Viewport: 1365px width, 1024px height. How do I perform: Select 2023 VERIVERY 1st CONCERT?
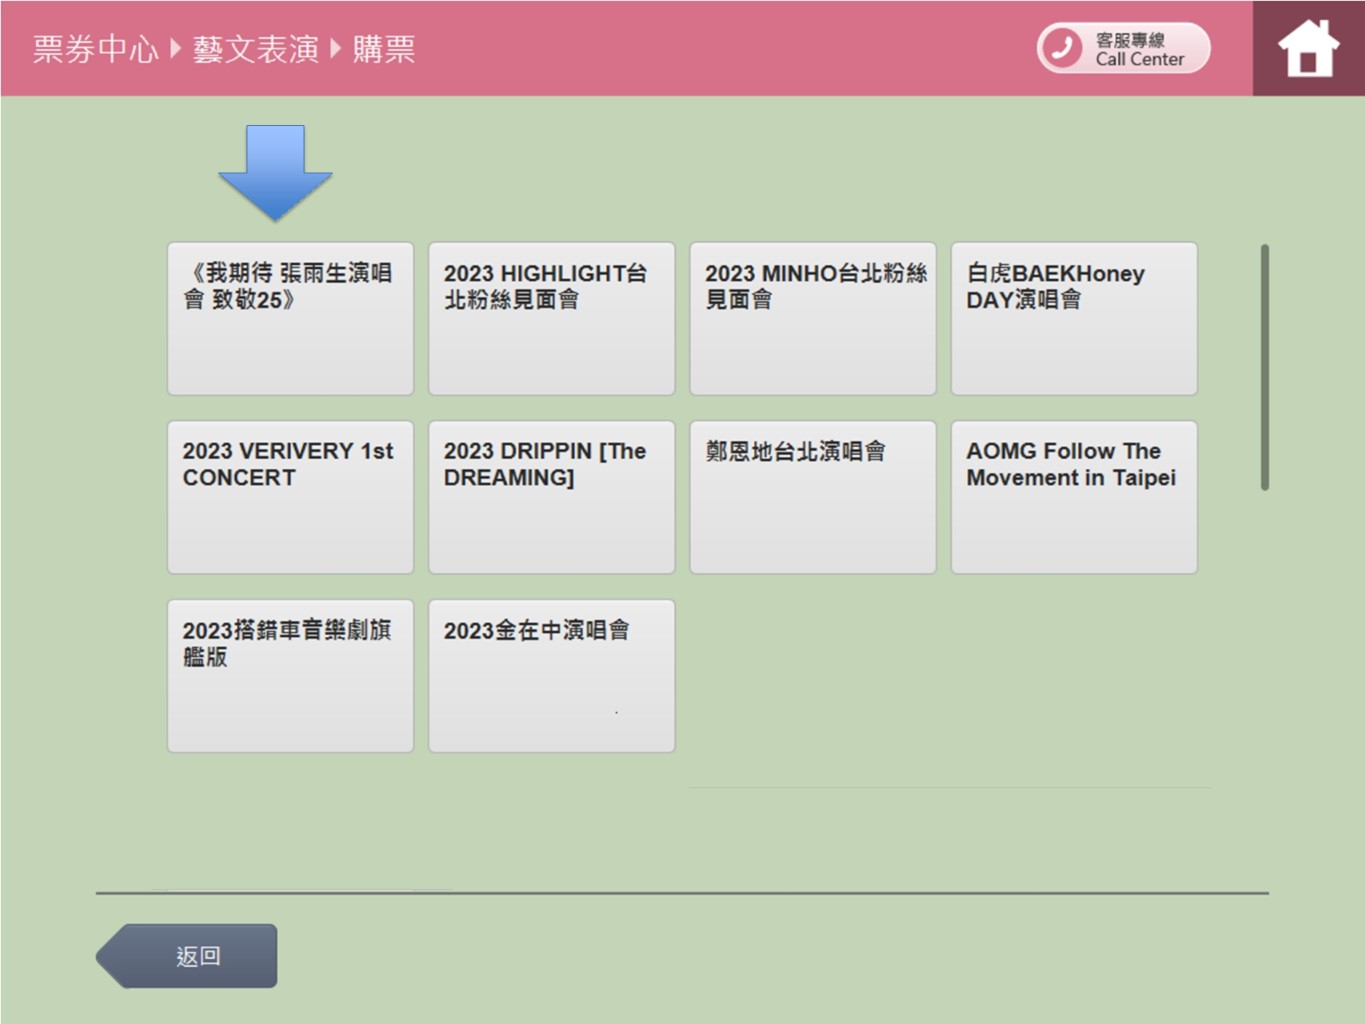[x=290, y=497]
